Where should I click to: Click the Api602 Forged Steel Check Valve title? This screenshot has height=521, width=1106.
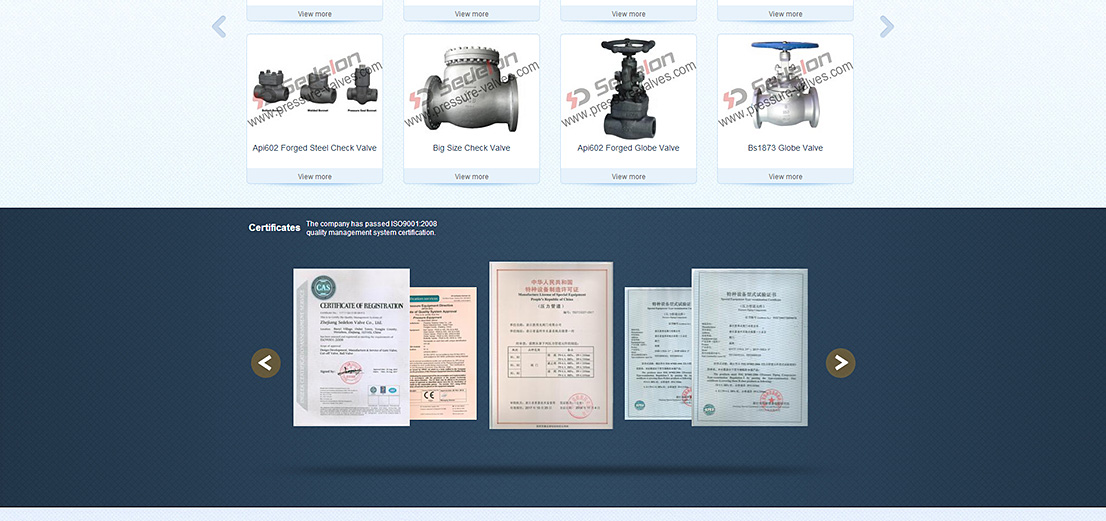pos(314,148)
